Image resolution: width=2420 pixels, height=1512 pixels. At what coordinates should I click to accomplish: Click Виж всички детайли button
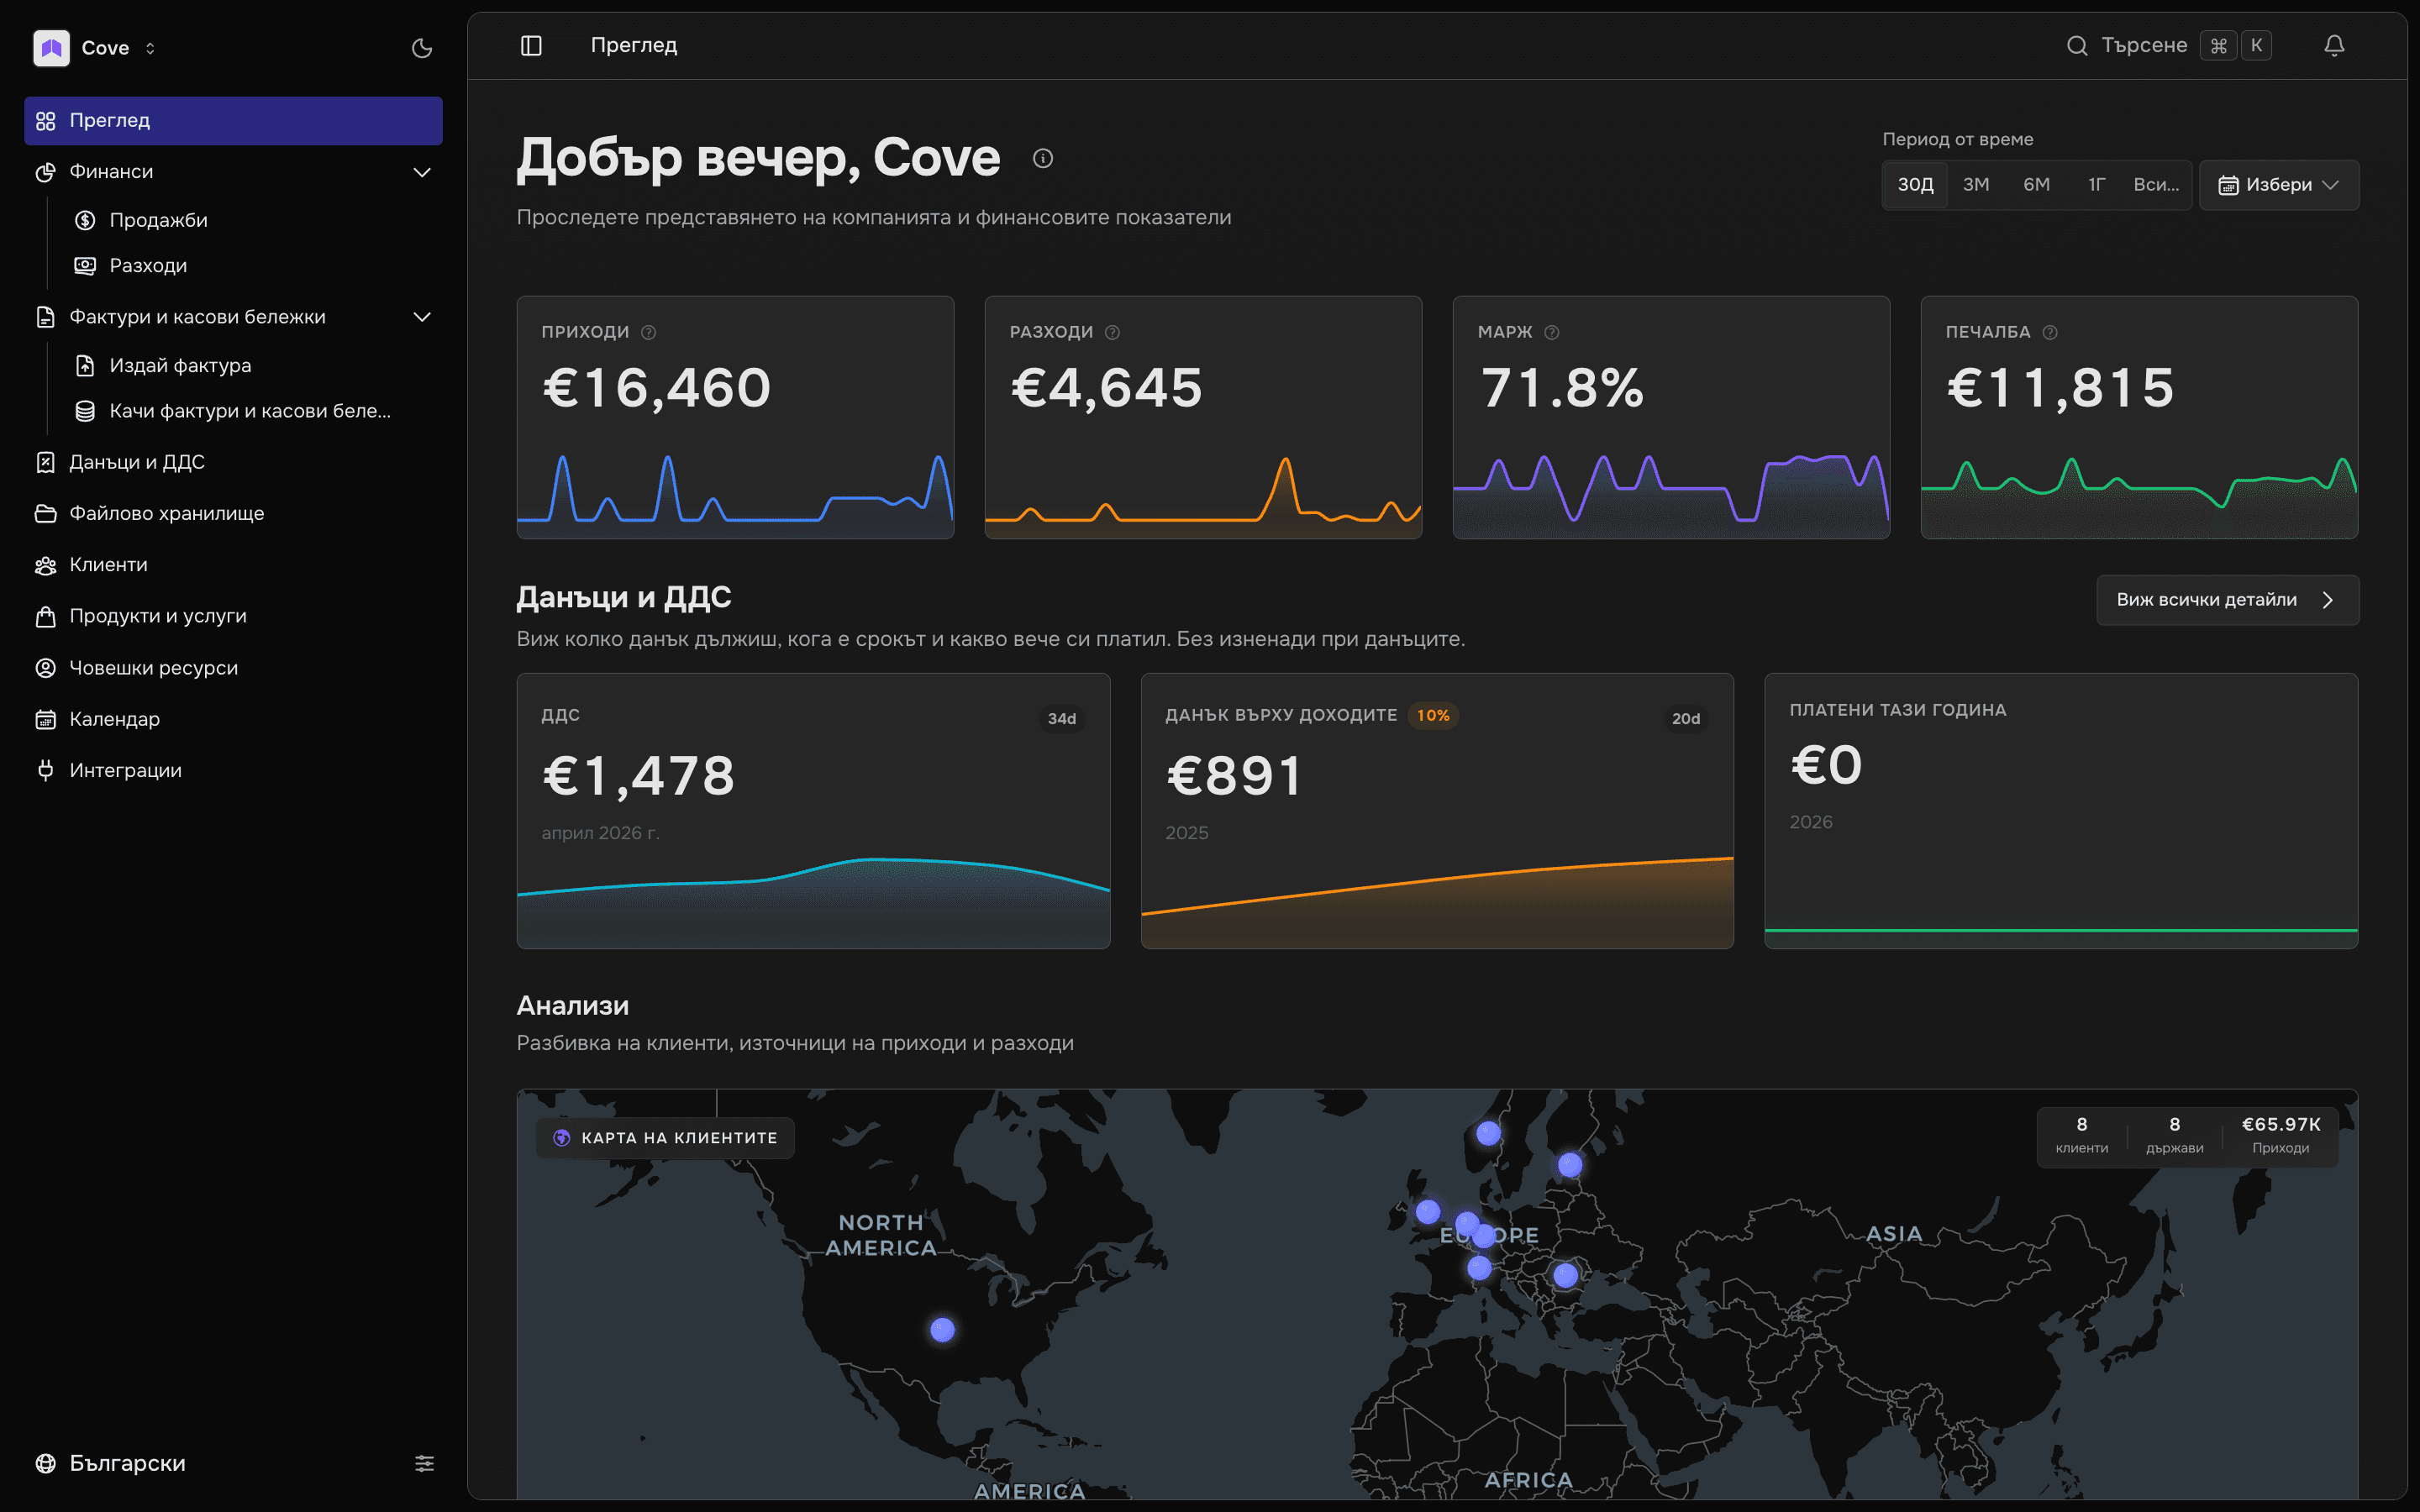coord(2227,600)
